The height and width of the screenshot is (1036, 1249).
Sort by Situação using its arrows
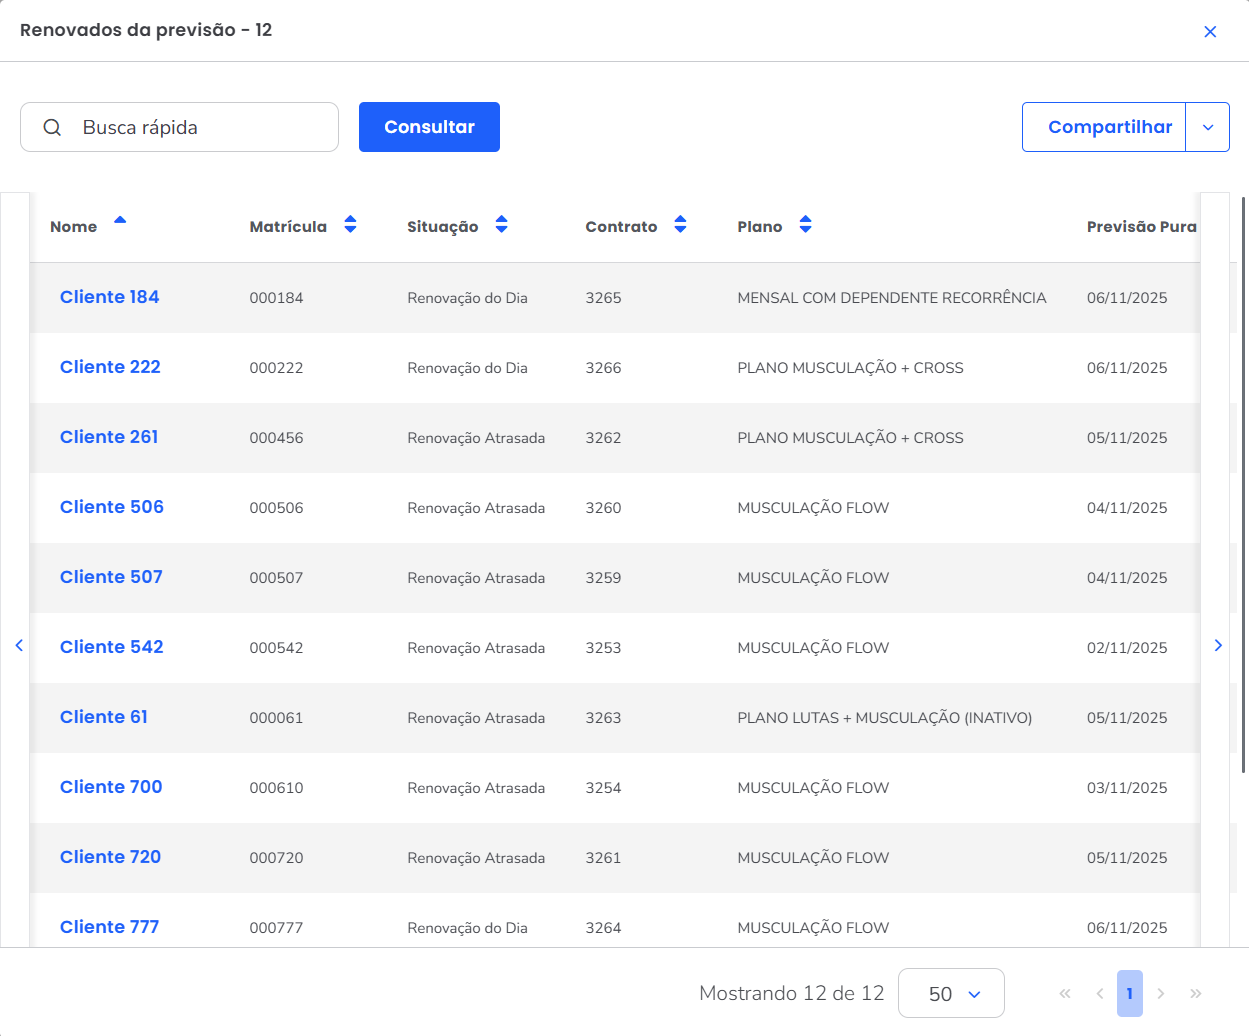501,225
